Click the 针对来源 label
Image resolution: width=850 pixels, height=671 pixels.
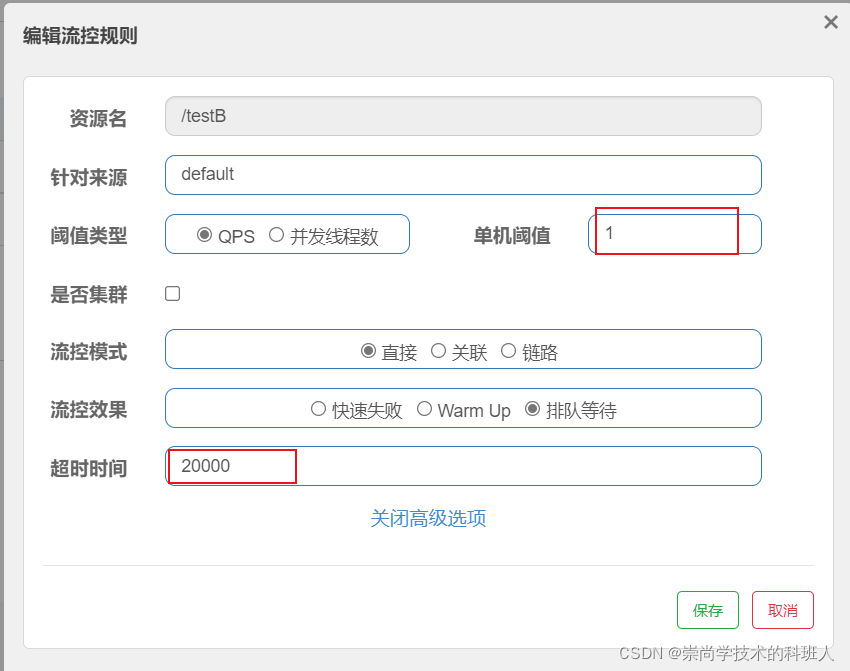click(89, 177)
